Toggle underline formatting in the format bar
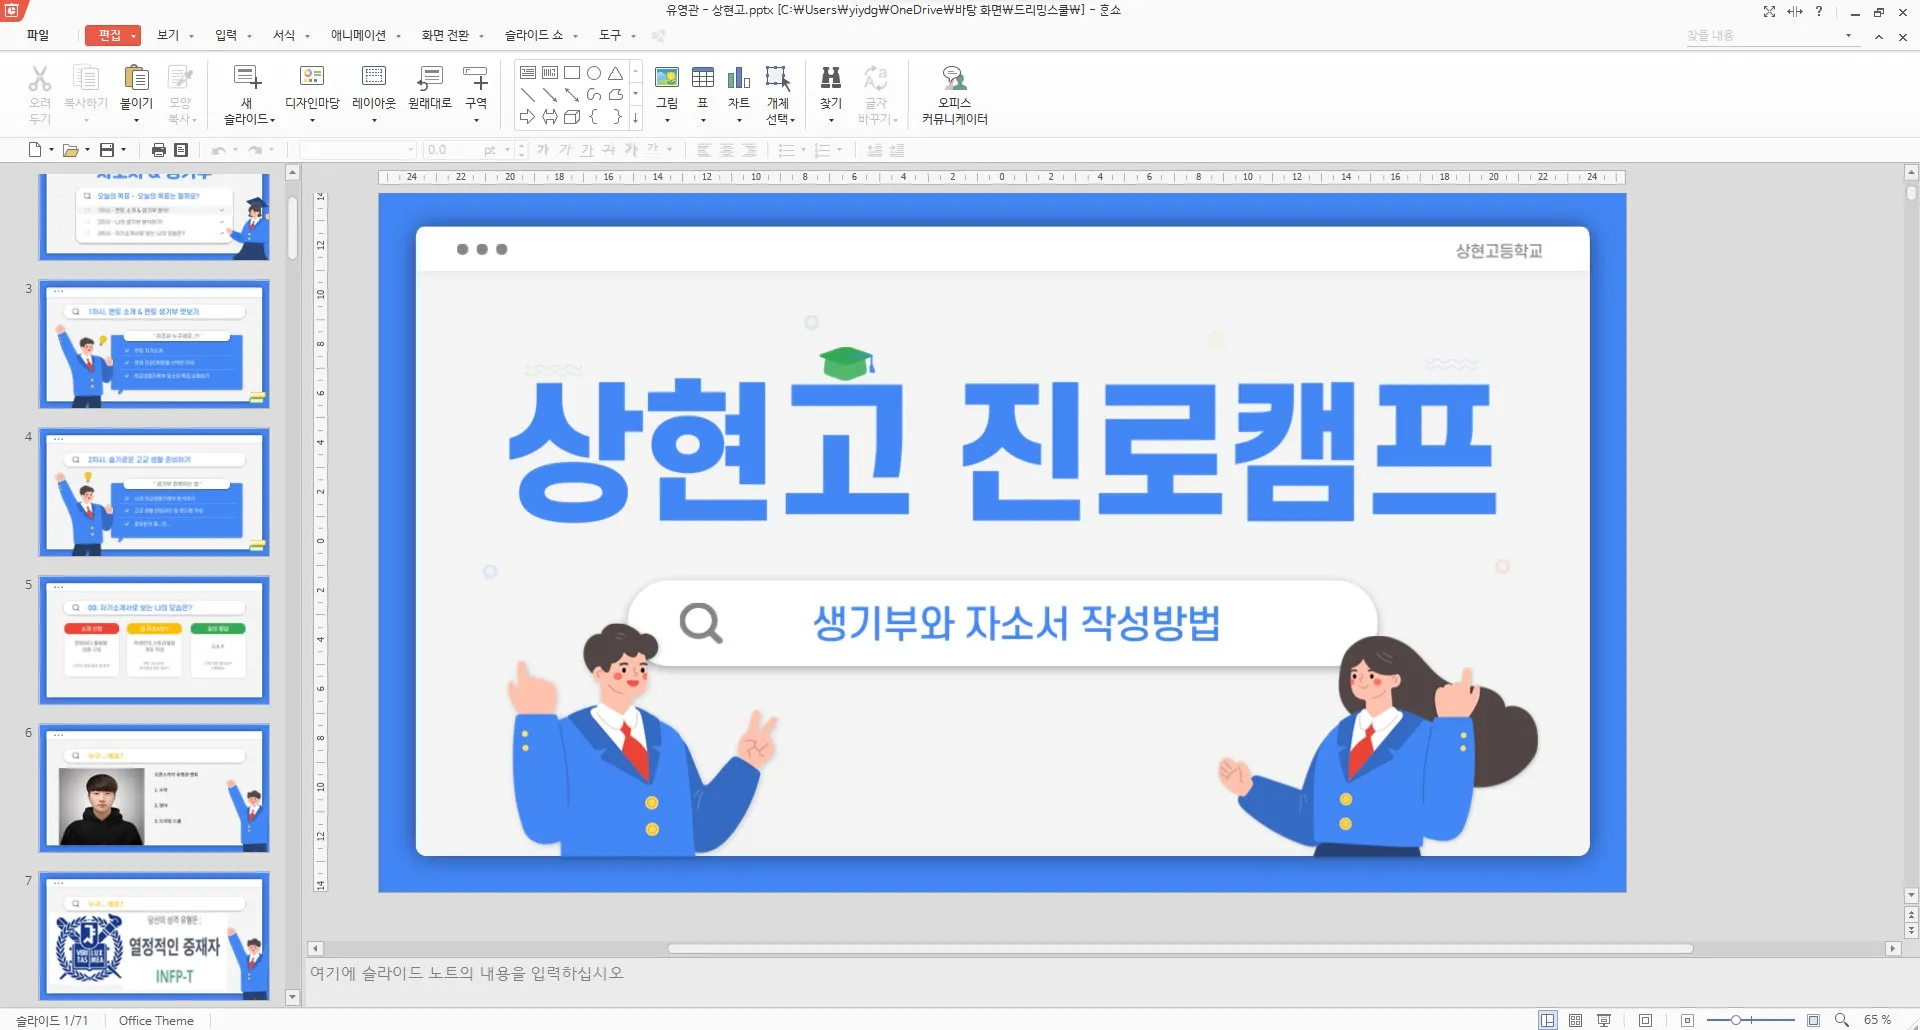This screenshot has height=1030, width=1920. coord(586,150)
